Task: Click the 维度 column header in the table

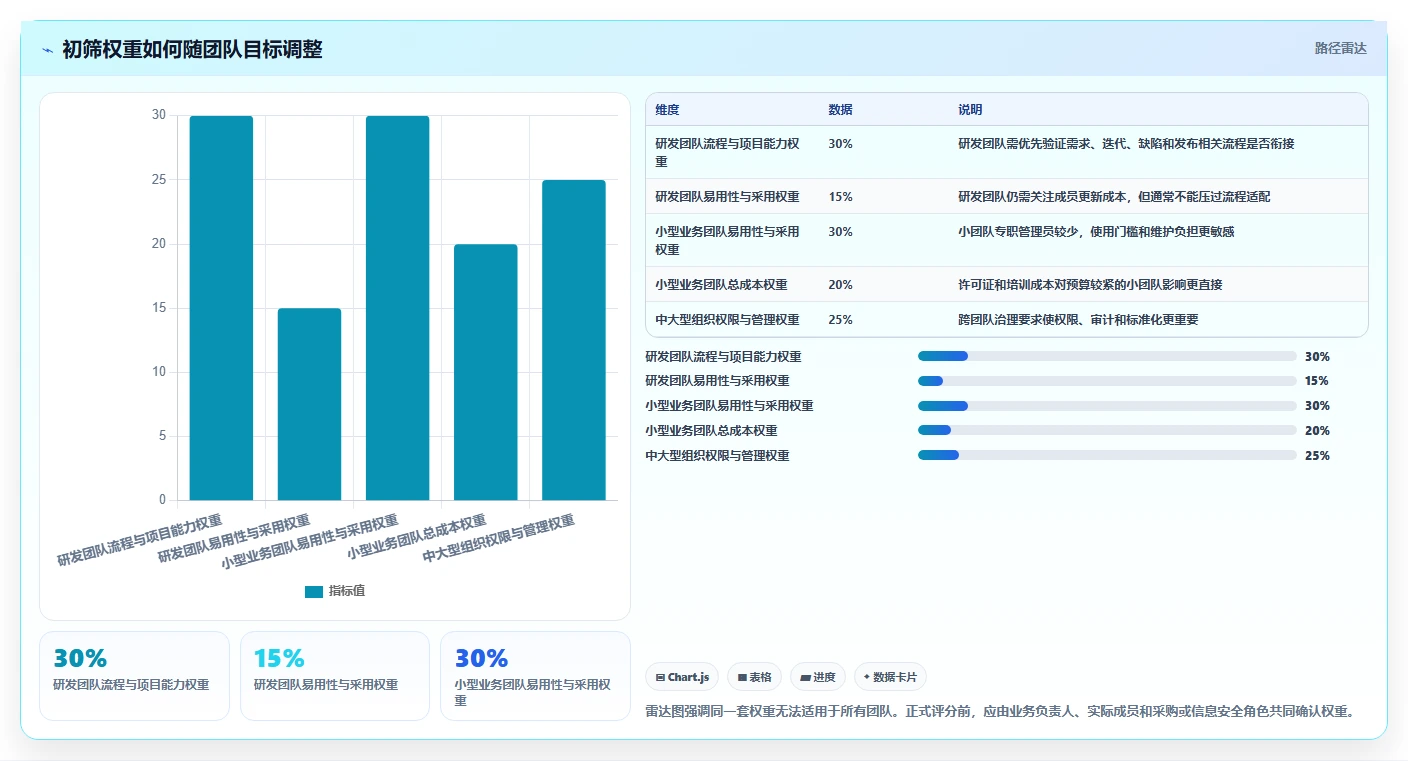Action: pyautogui.click(x=667, y=109)
